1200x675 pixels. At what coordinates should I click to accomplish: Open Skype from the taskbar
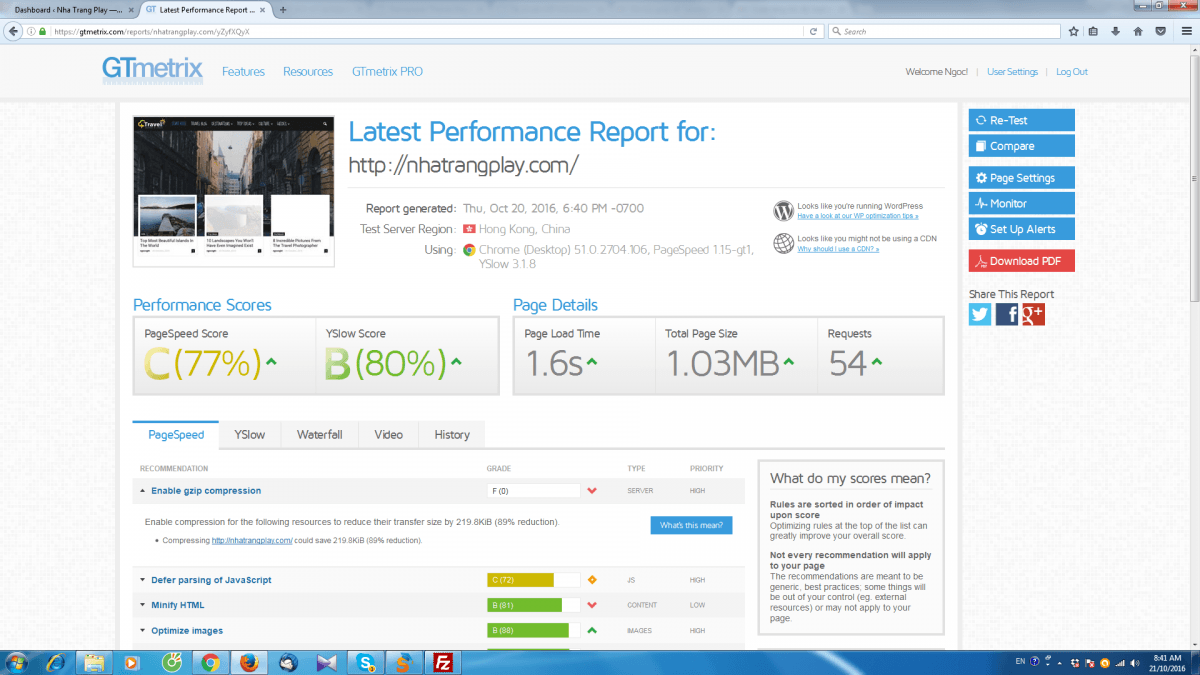(366, 662)
